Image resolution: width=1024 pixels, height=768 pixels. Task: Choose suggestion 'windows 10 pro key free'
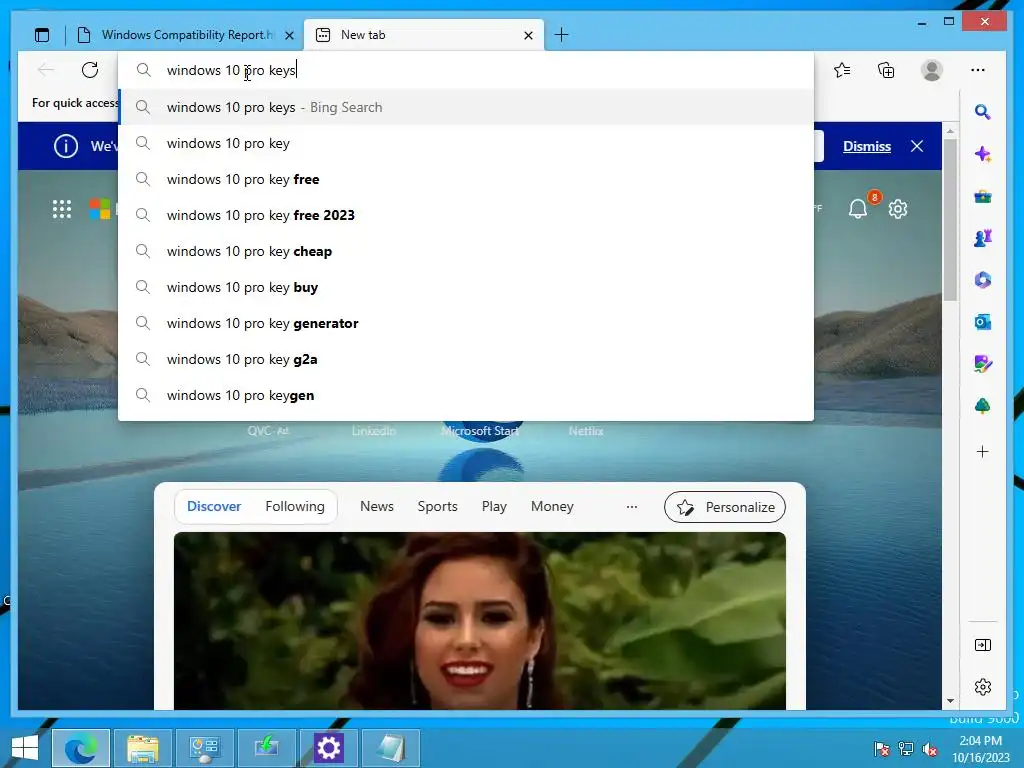tap(466, 179)
